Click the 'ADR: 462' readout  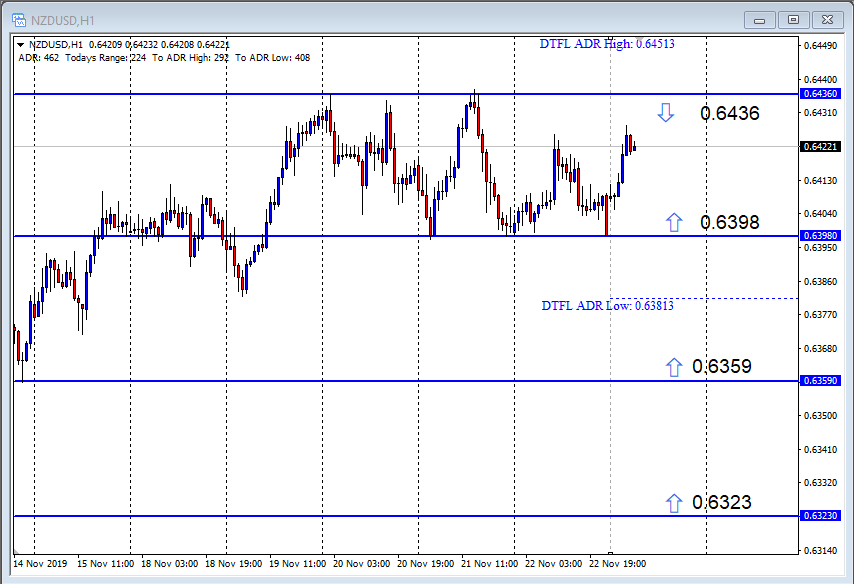tap(39, 58)
